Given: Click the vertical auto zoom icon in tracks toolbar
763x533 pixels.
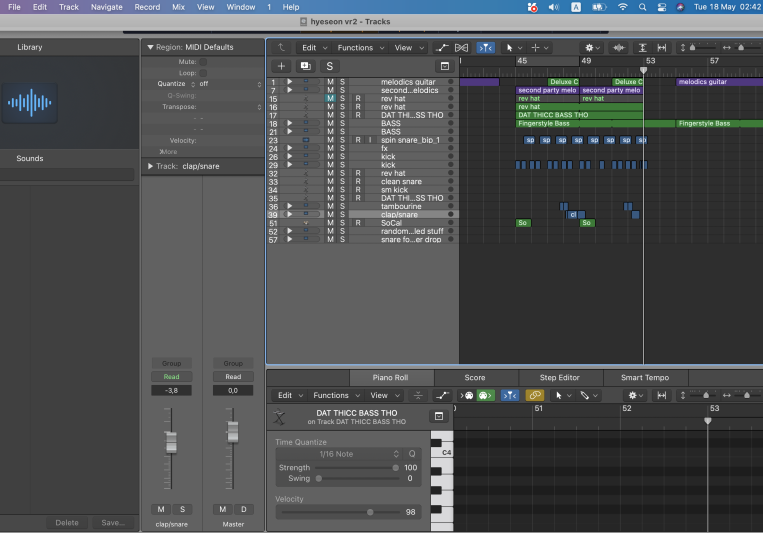Looking at the screenshot, I should 642,47.
